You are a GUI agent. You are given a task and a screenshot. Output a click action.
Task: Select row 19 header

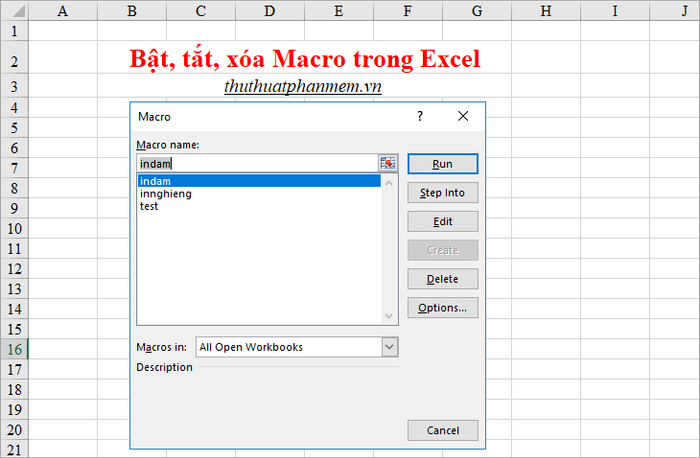[x=14, y=409]
